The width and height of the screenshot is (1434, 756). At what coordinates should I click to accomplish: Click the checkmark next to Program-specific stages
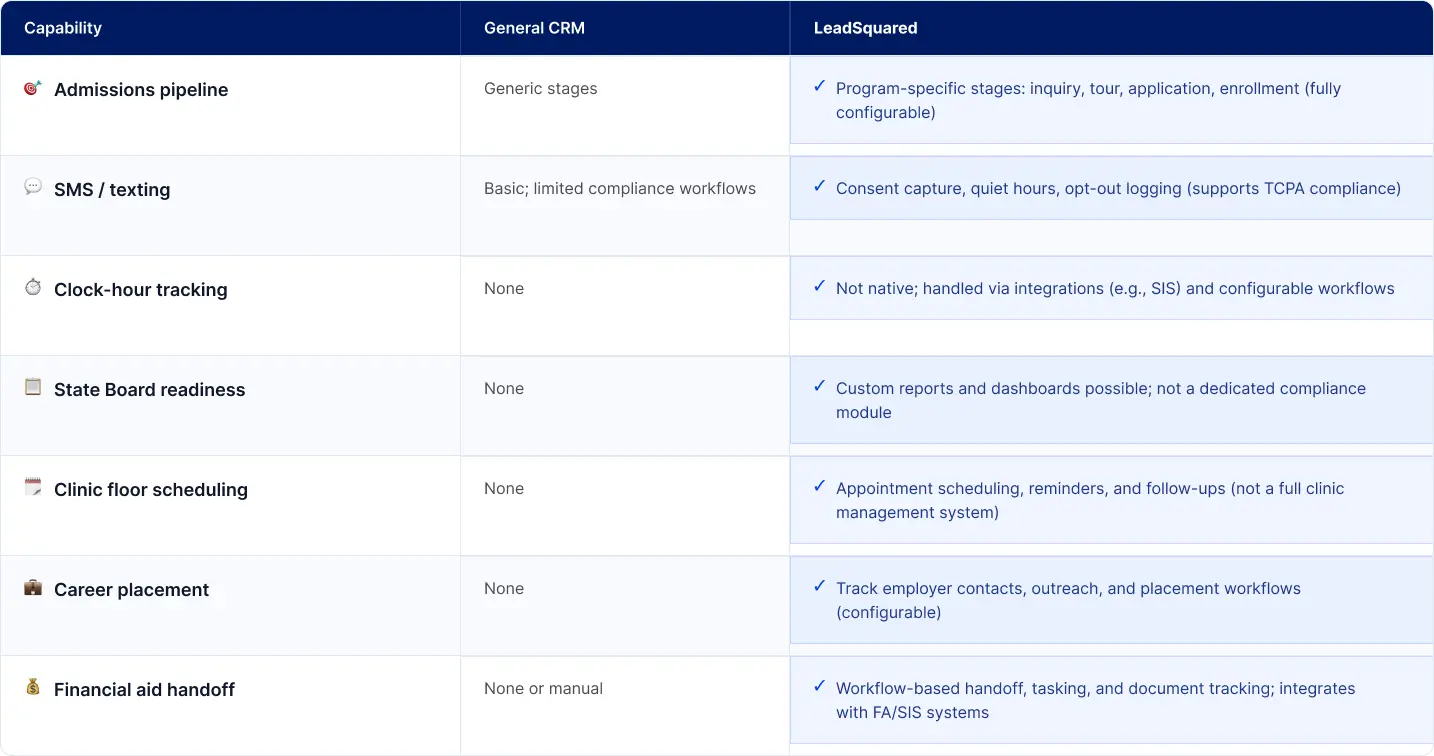[819, 87]
